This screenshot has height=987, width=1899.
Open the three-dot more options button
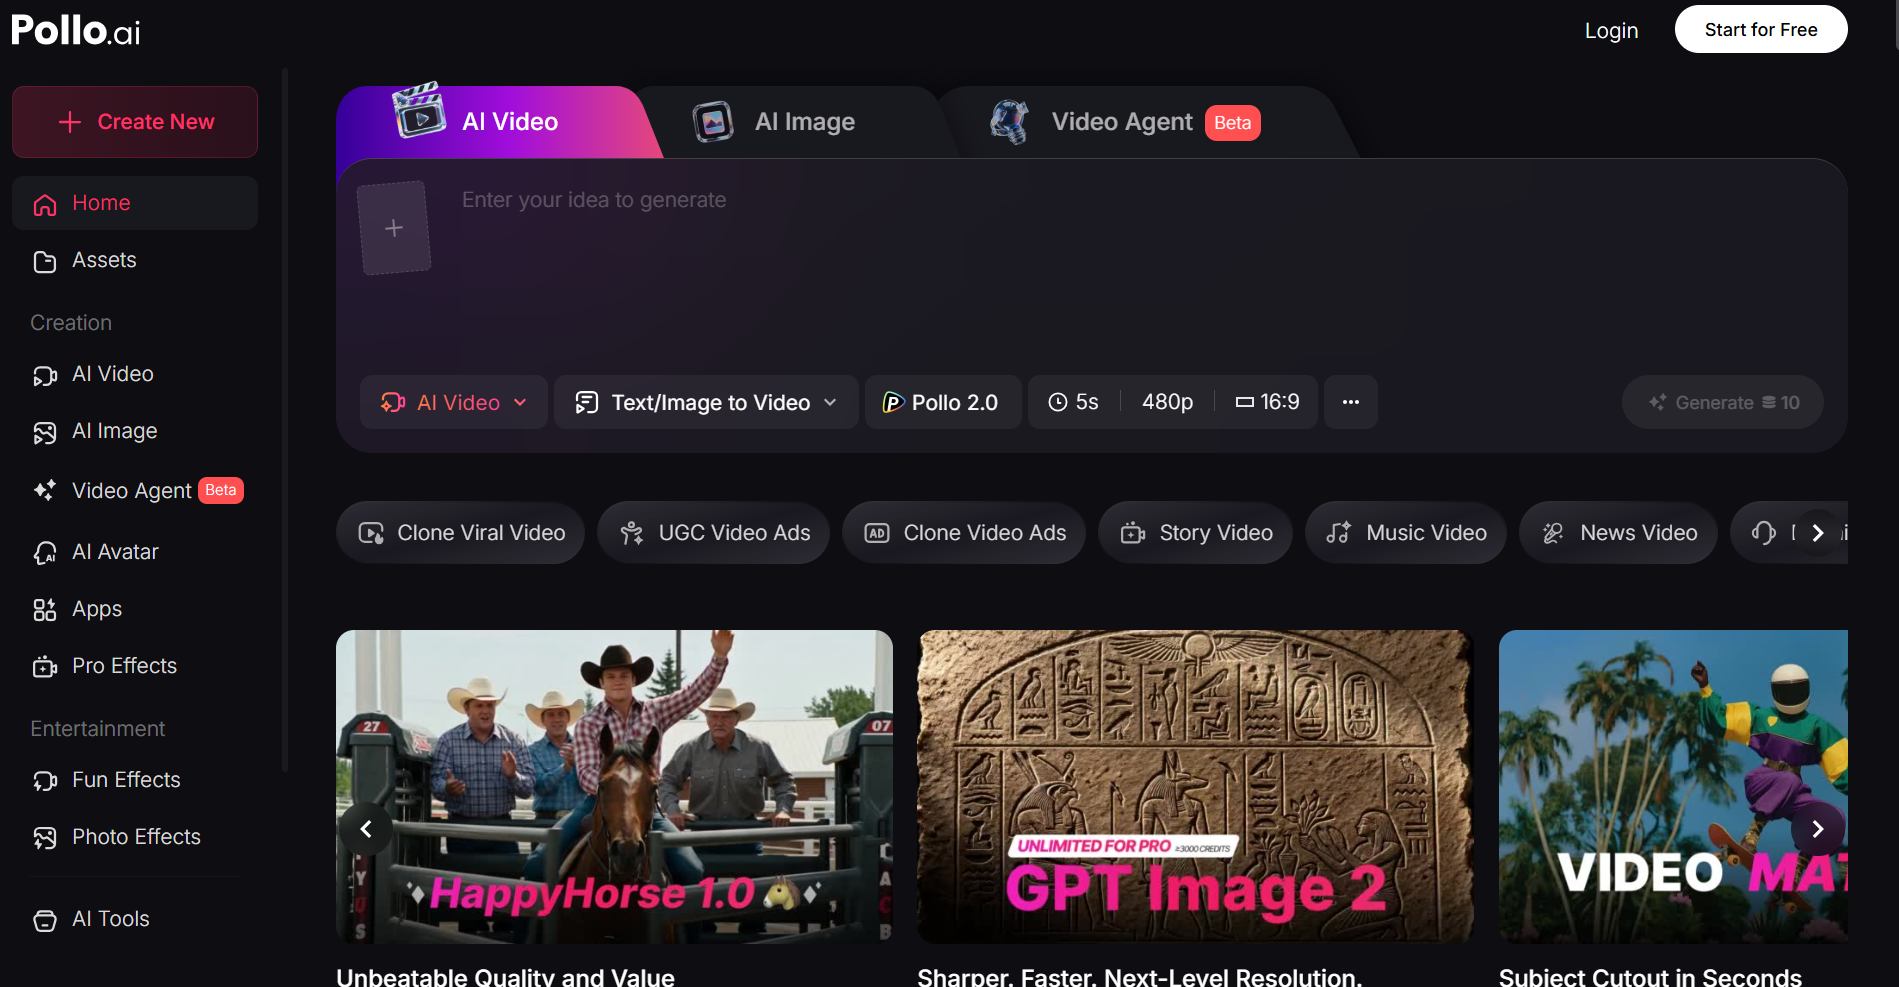click(x=1351, y=402)
